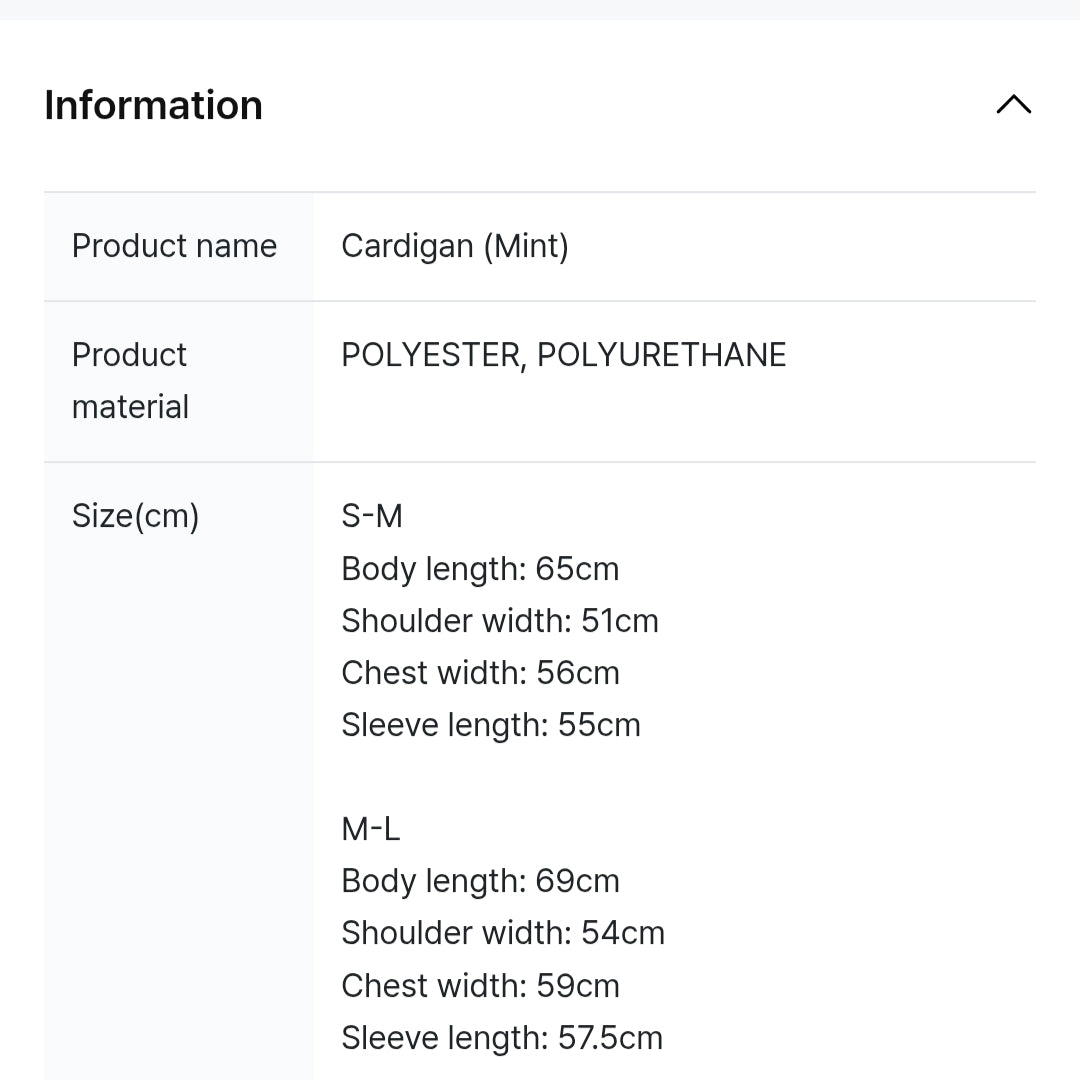The width and height of the screenshot is (1080, 1080).
Task: Click the Sleeve length: 55cm text
Action: click(491, 725)
